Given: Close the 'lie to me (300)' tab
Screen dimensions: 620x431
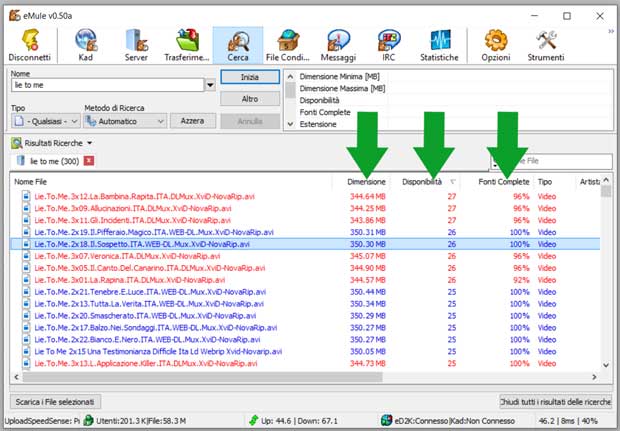Looking at the screenshot, I should (x=89, y=161).
